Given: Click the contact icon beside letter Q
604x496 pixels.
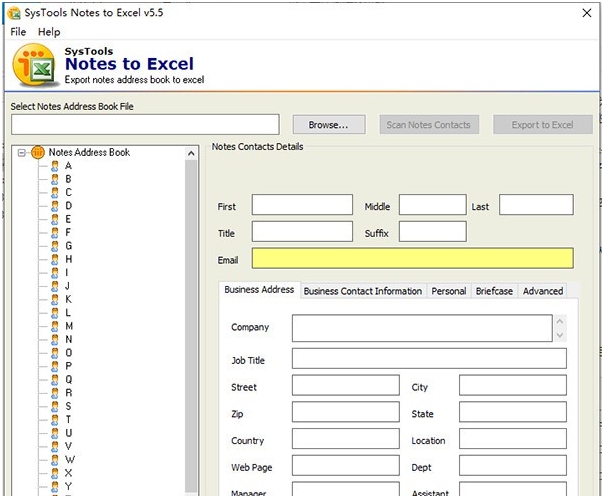Looking at the screenshot, I should pyautogui.click(x=55, y=380).
